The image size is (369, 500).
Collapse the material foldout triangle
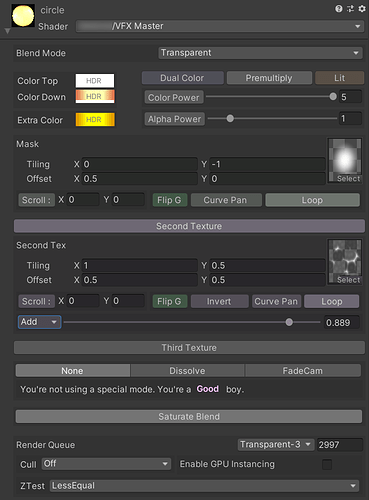click(x=7, y=31)
